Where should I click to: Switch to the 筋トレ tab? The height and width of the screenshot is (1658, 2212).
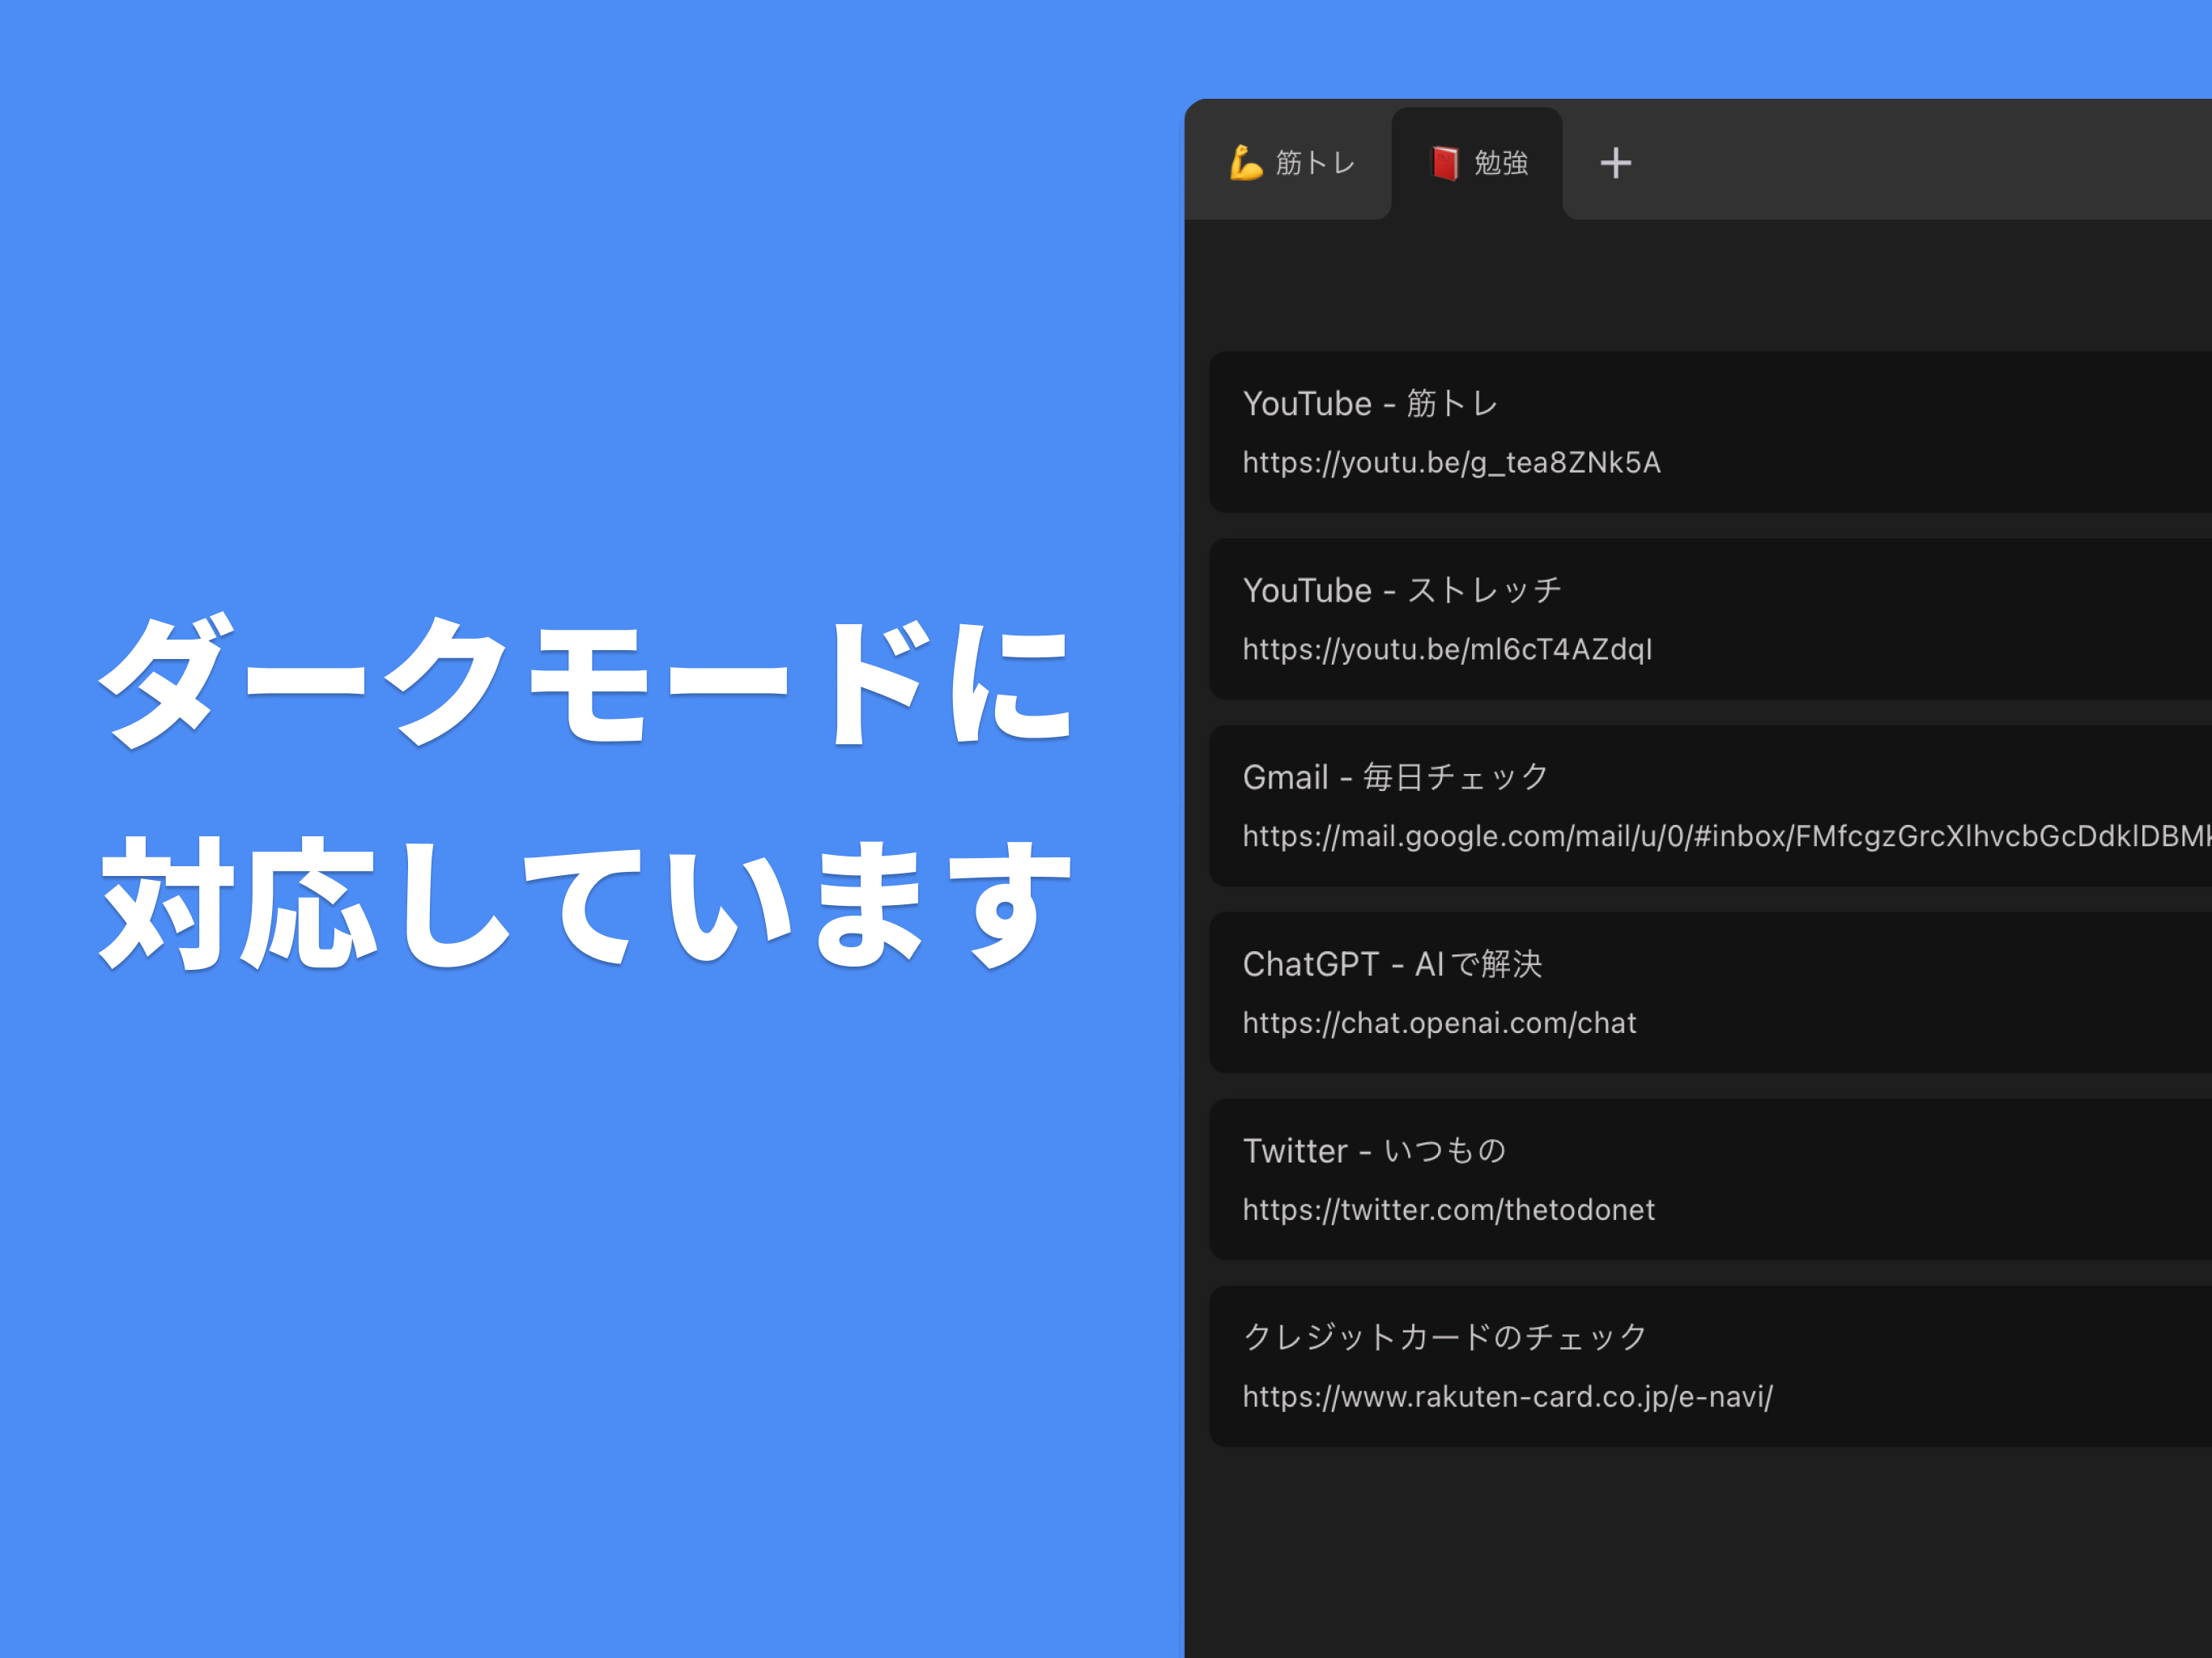tap(1314, 163)
